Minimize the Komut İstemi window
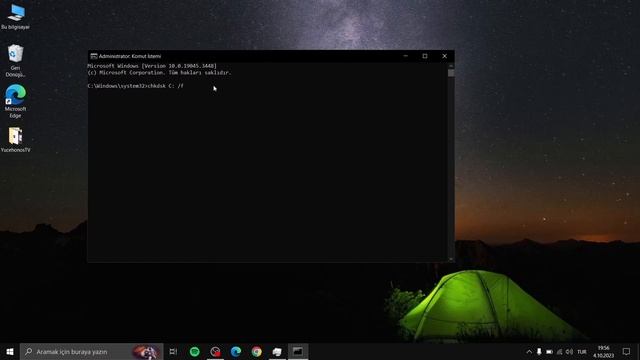Screen dimensions: 640x360 (x=405, y=56)
